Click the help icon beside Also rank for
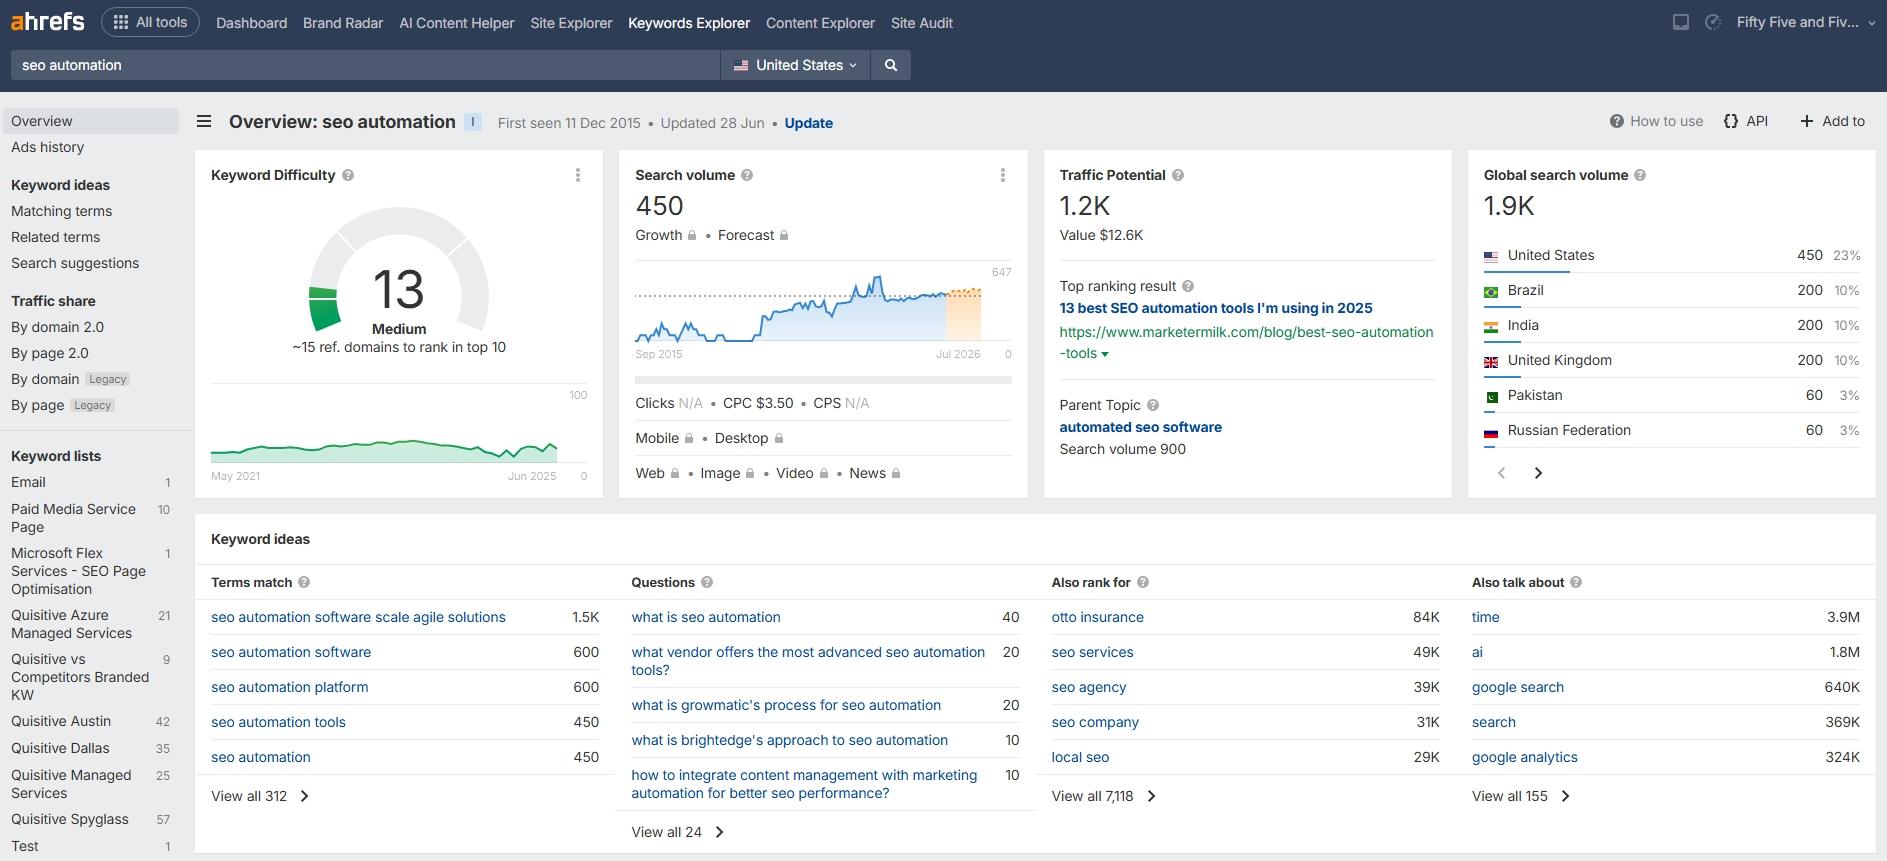Image resolution: width=1887 pixels, height=861 pixels. coord(1143,582)
